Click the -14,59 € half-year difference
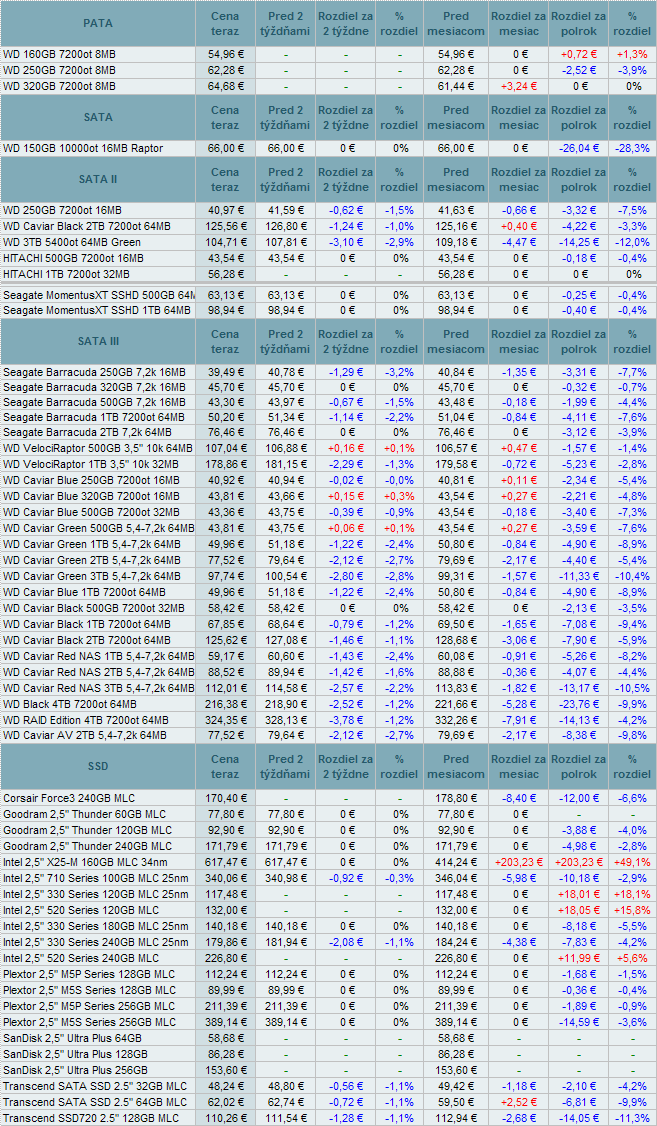 tap(578, 1022)
